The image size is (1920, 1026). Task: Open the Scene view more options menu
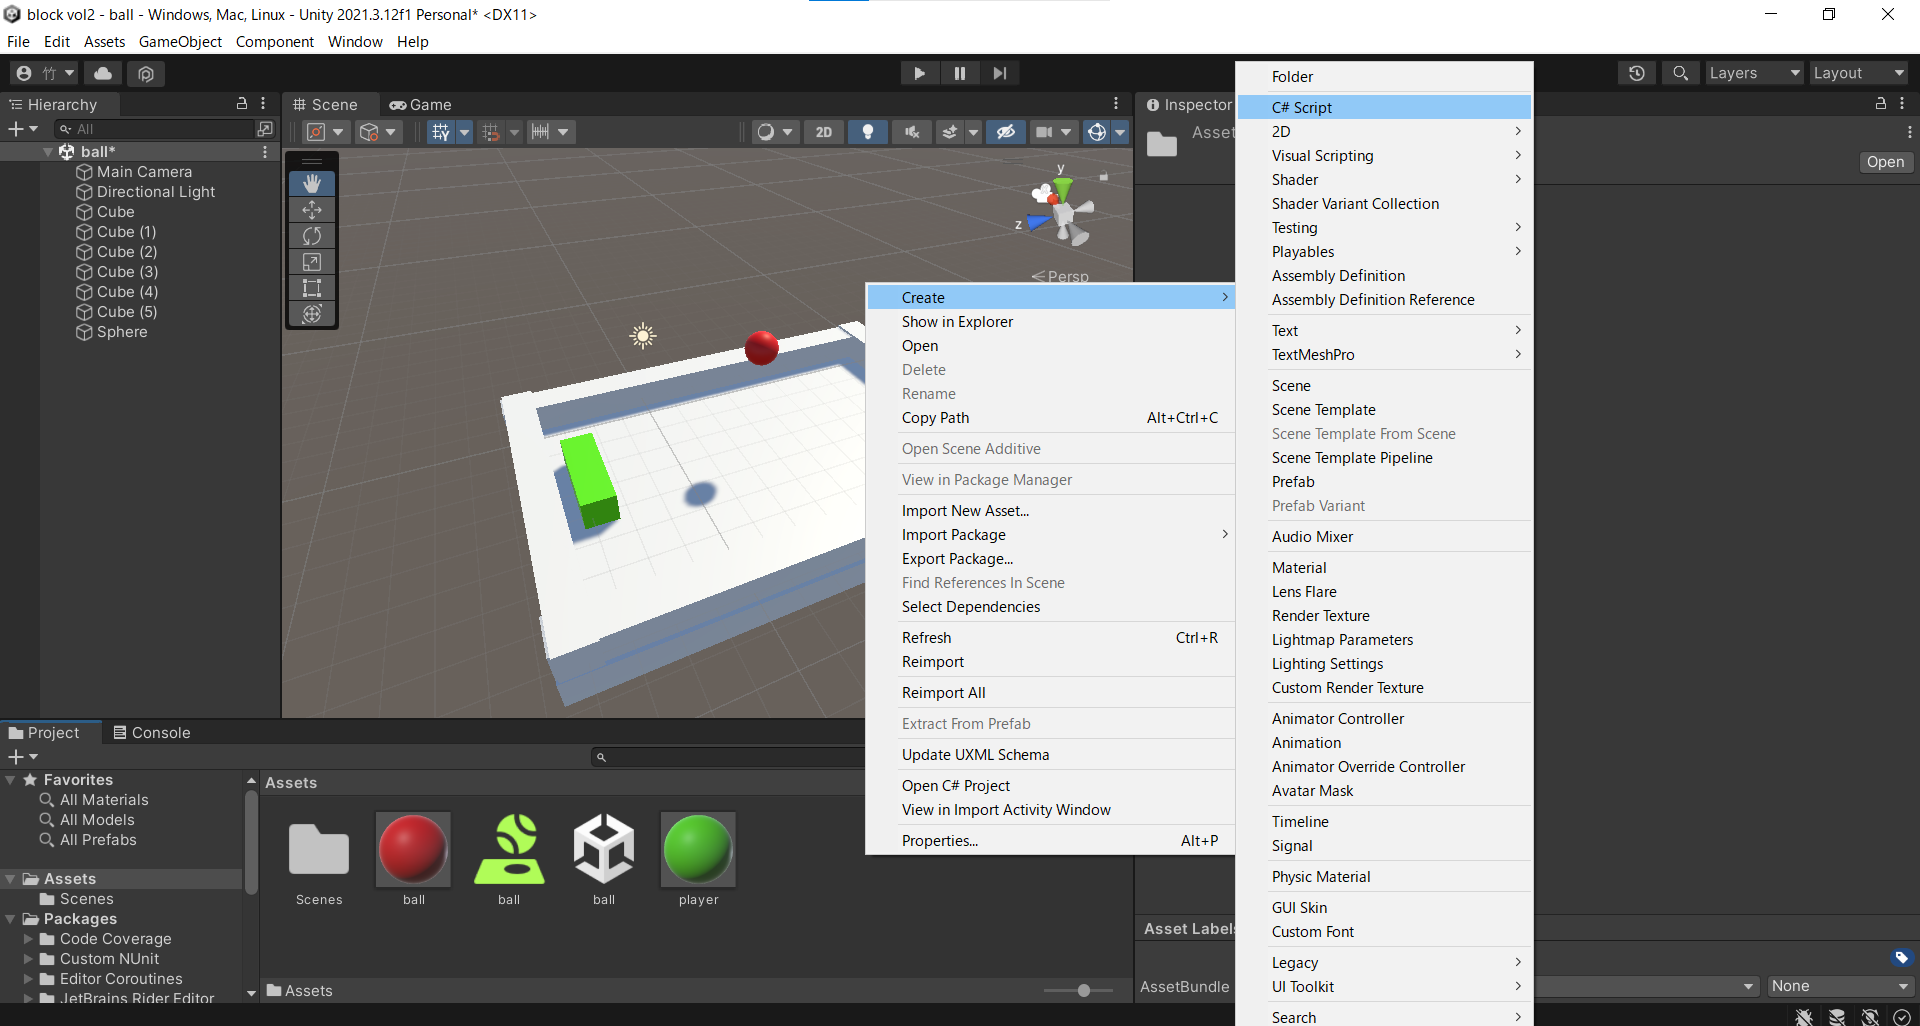tap(1116, 104)
